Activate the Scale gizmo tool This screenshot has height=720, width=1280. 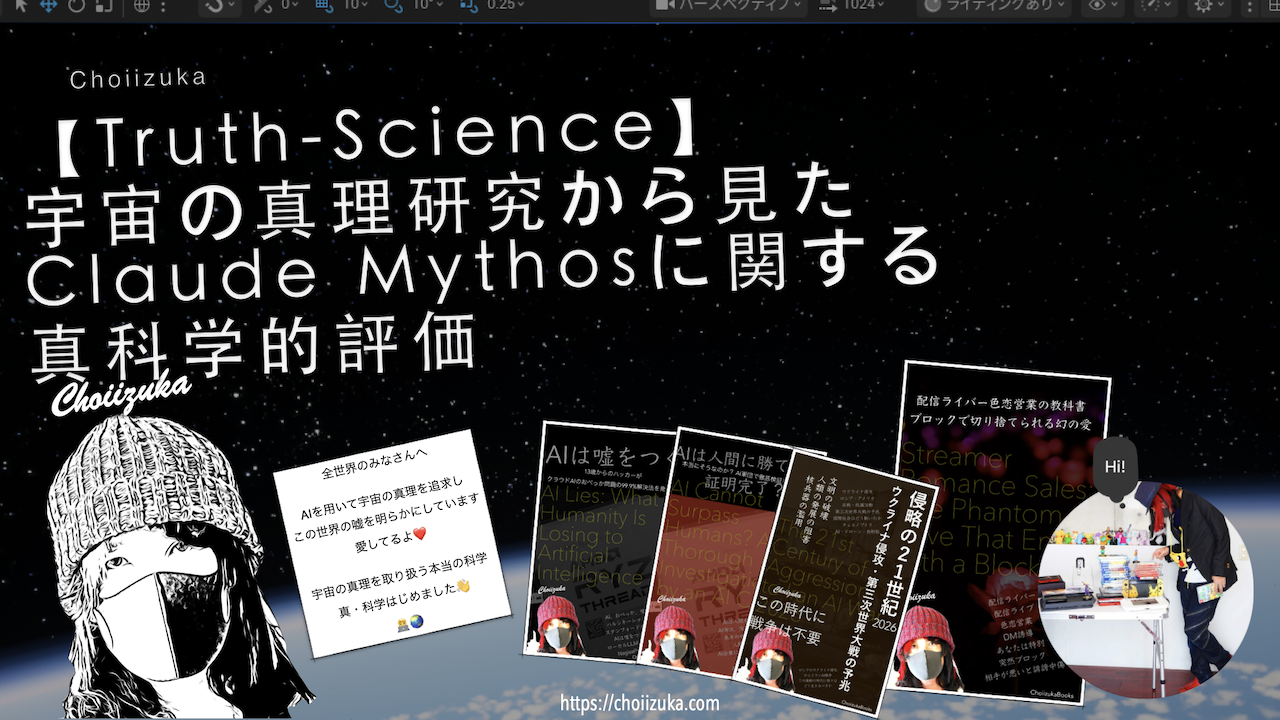[104, 5]
